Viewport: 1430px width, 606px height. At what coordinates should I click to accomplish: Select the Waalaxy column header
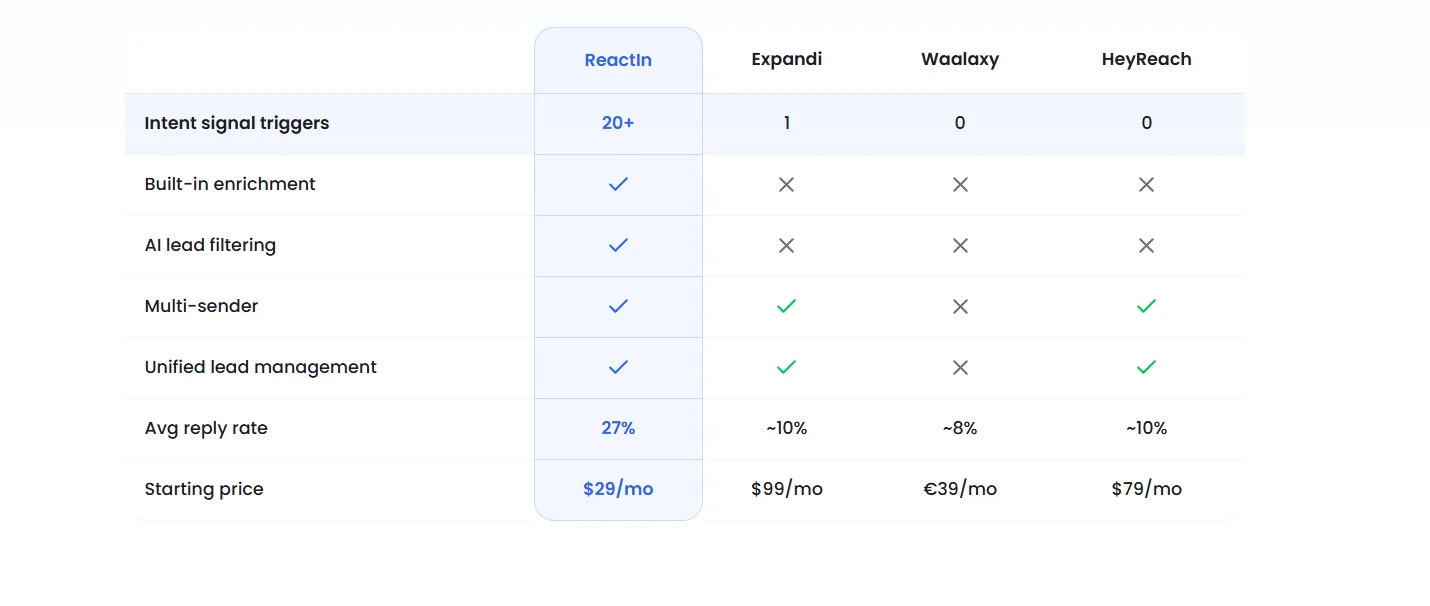(960, 59)
